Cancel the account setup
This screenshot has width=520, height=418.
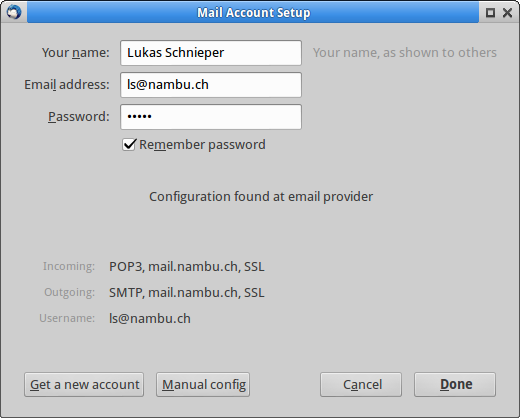(361, 385)
